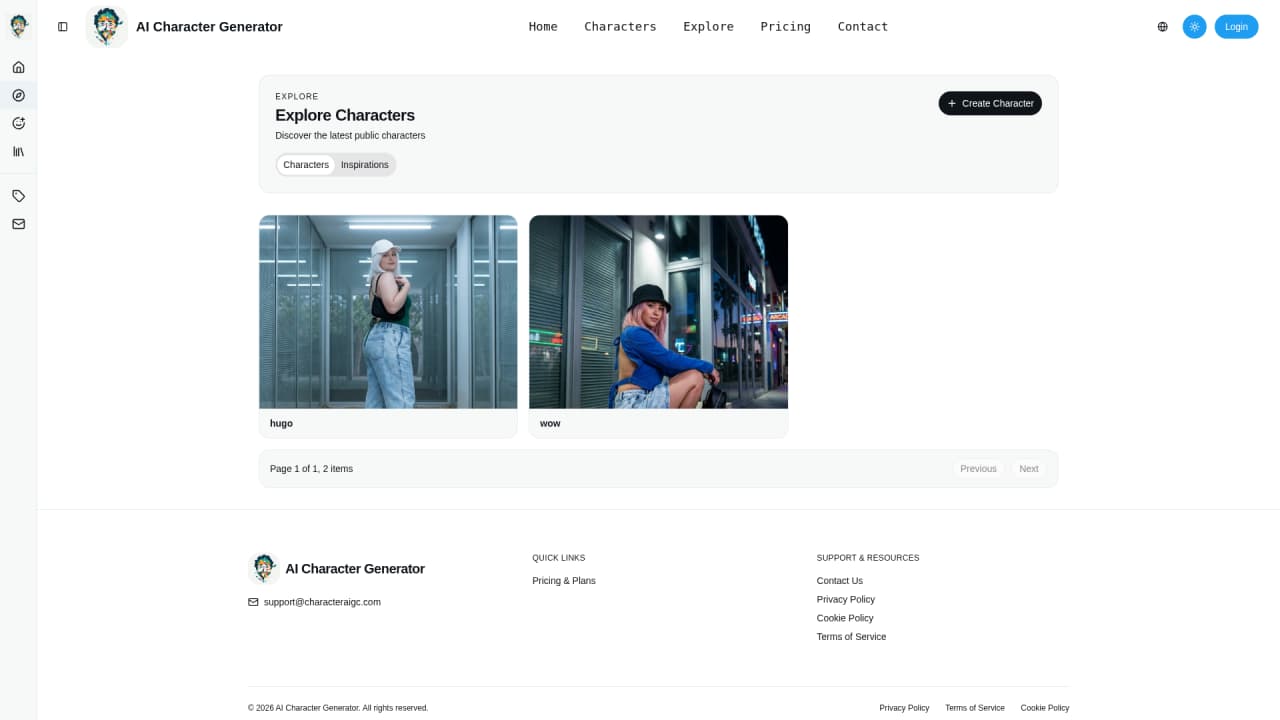This screenshot has width=1280, height=720.
Task: Open Pricing & Plans quick link
Action: click(563, 581)
